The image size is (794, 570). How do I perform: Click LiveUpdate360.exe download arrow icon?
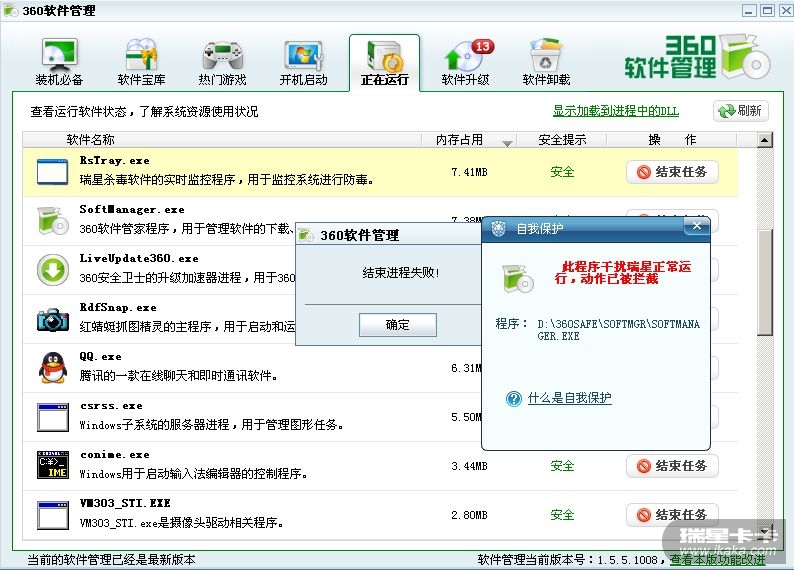(53, 270)
